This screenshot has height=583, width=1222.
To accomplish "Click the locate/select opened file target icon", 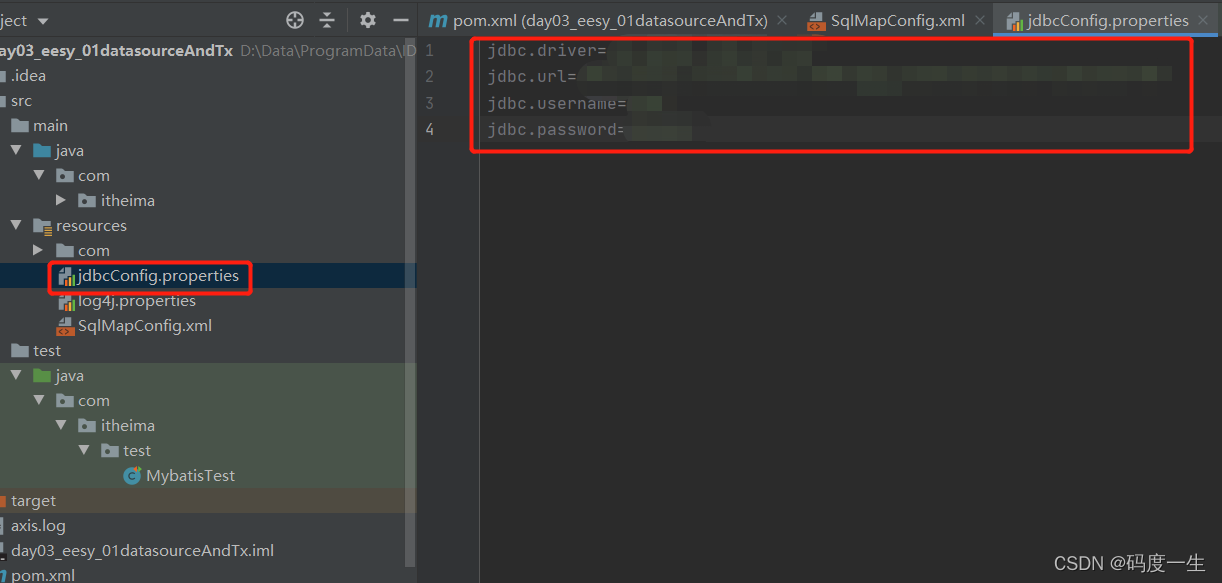I will point(294,20).
